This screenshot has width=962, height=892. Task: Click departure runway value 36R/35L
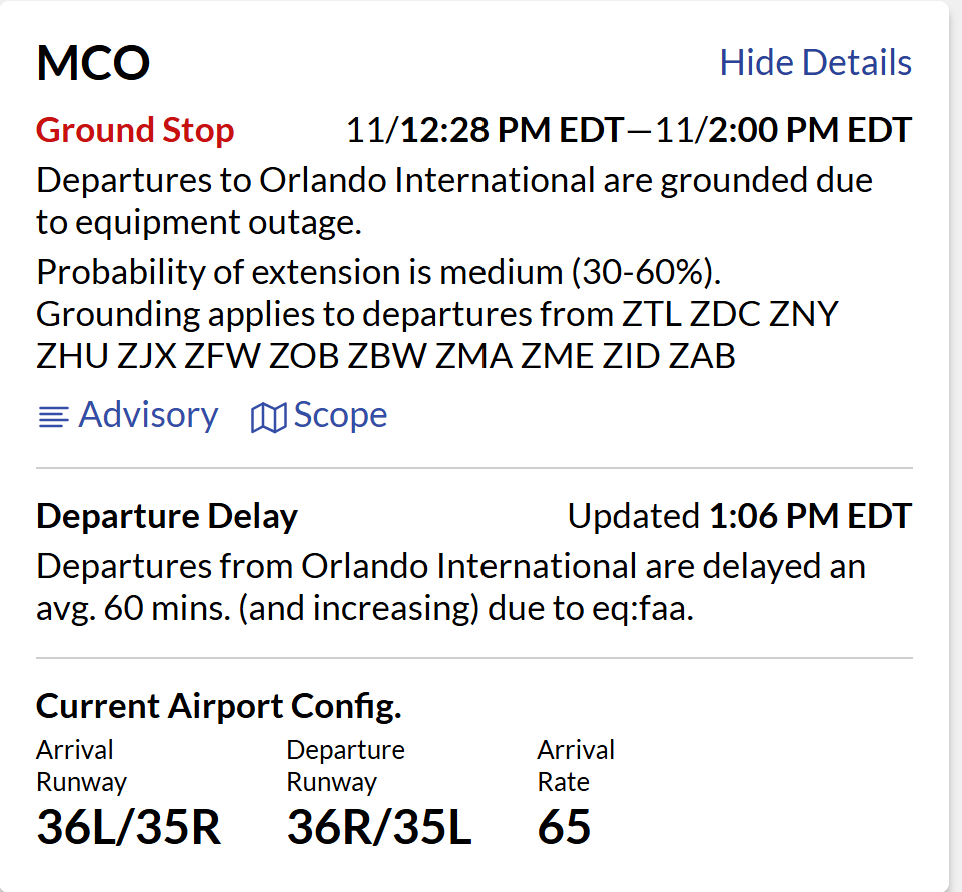click(378, 827)
